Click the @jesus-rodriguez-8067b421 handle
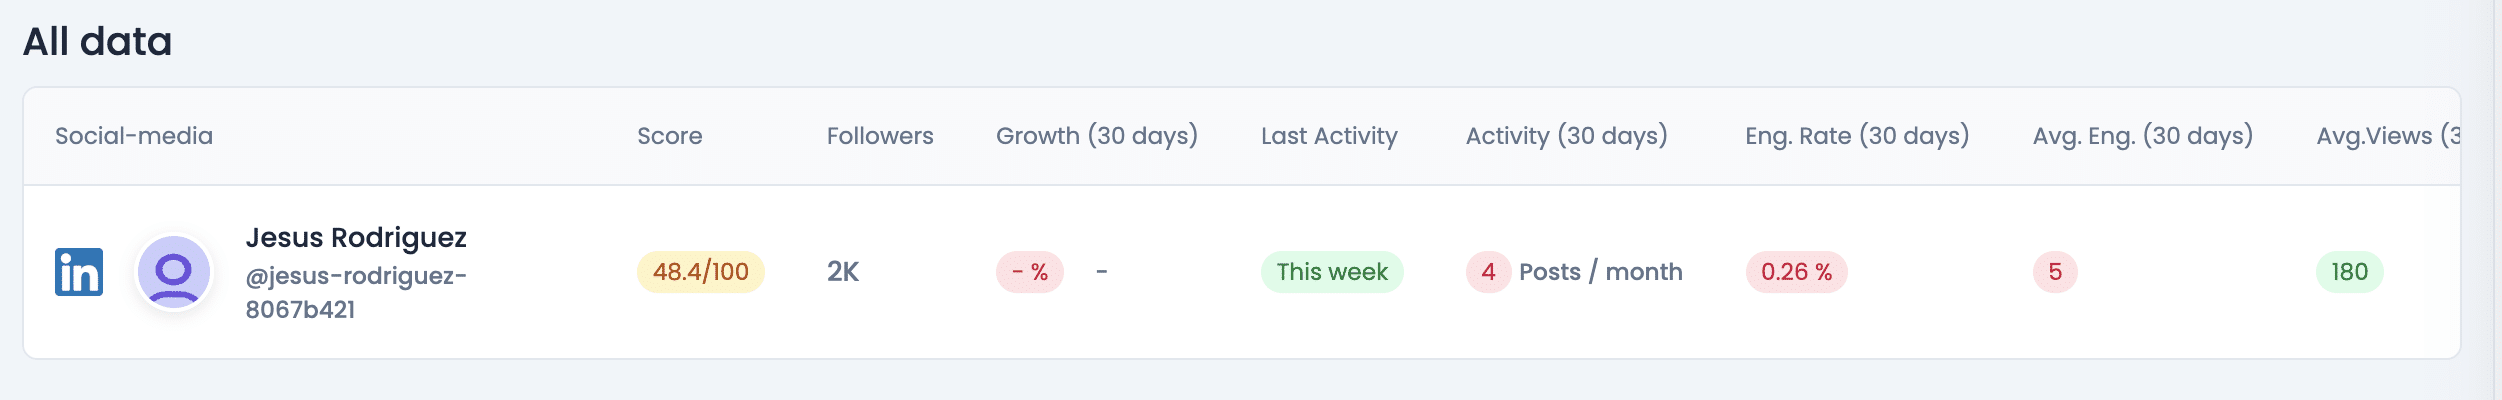This screenshot has height=400, width=2502. (356, 292)
